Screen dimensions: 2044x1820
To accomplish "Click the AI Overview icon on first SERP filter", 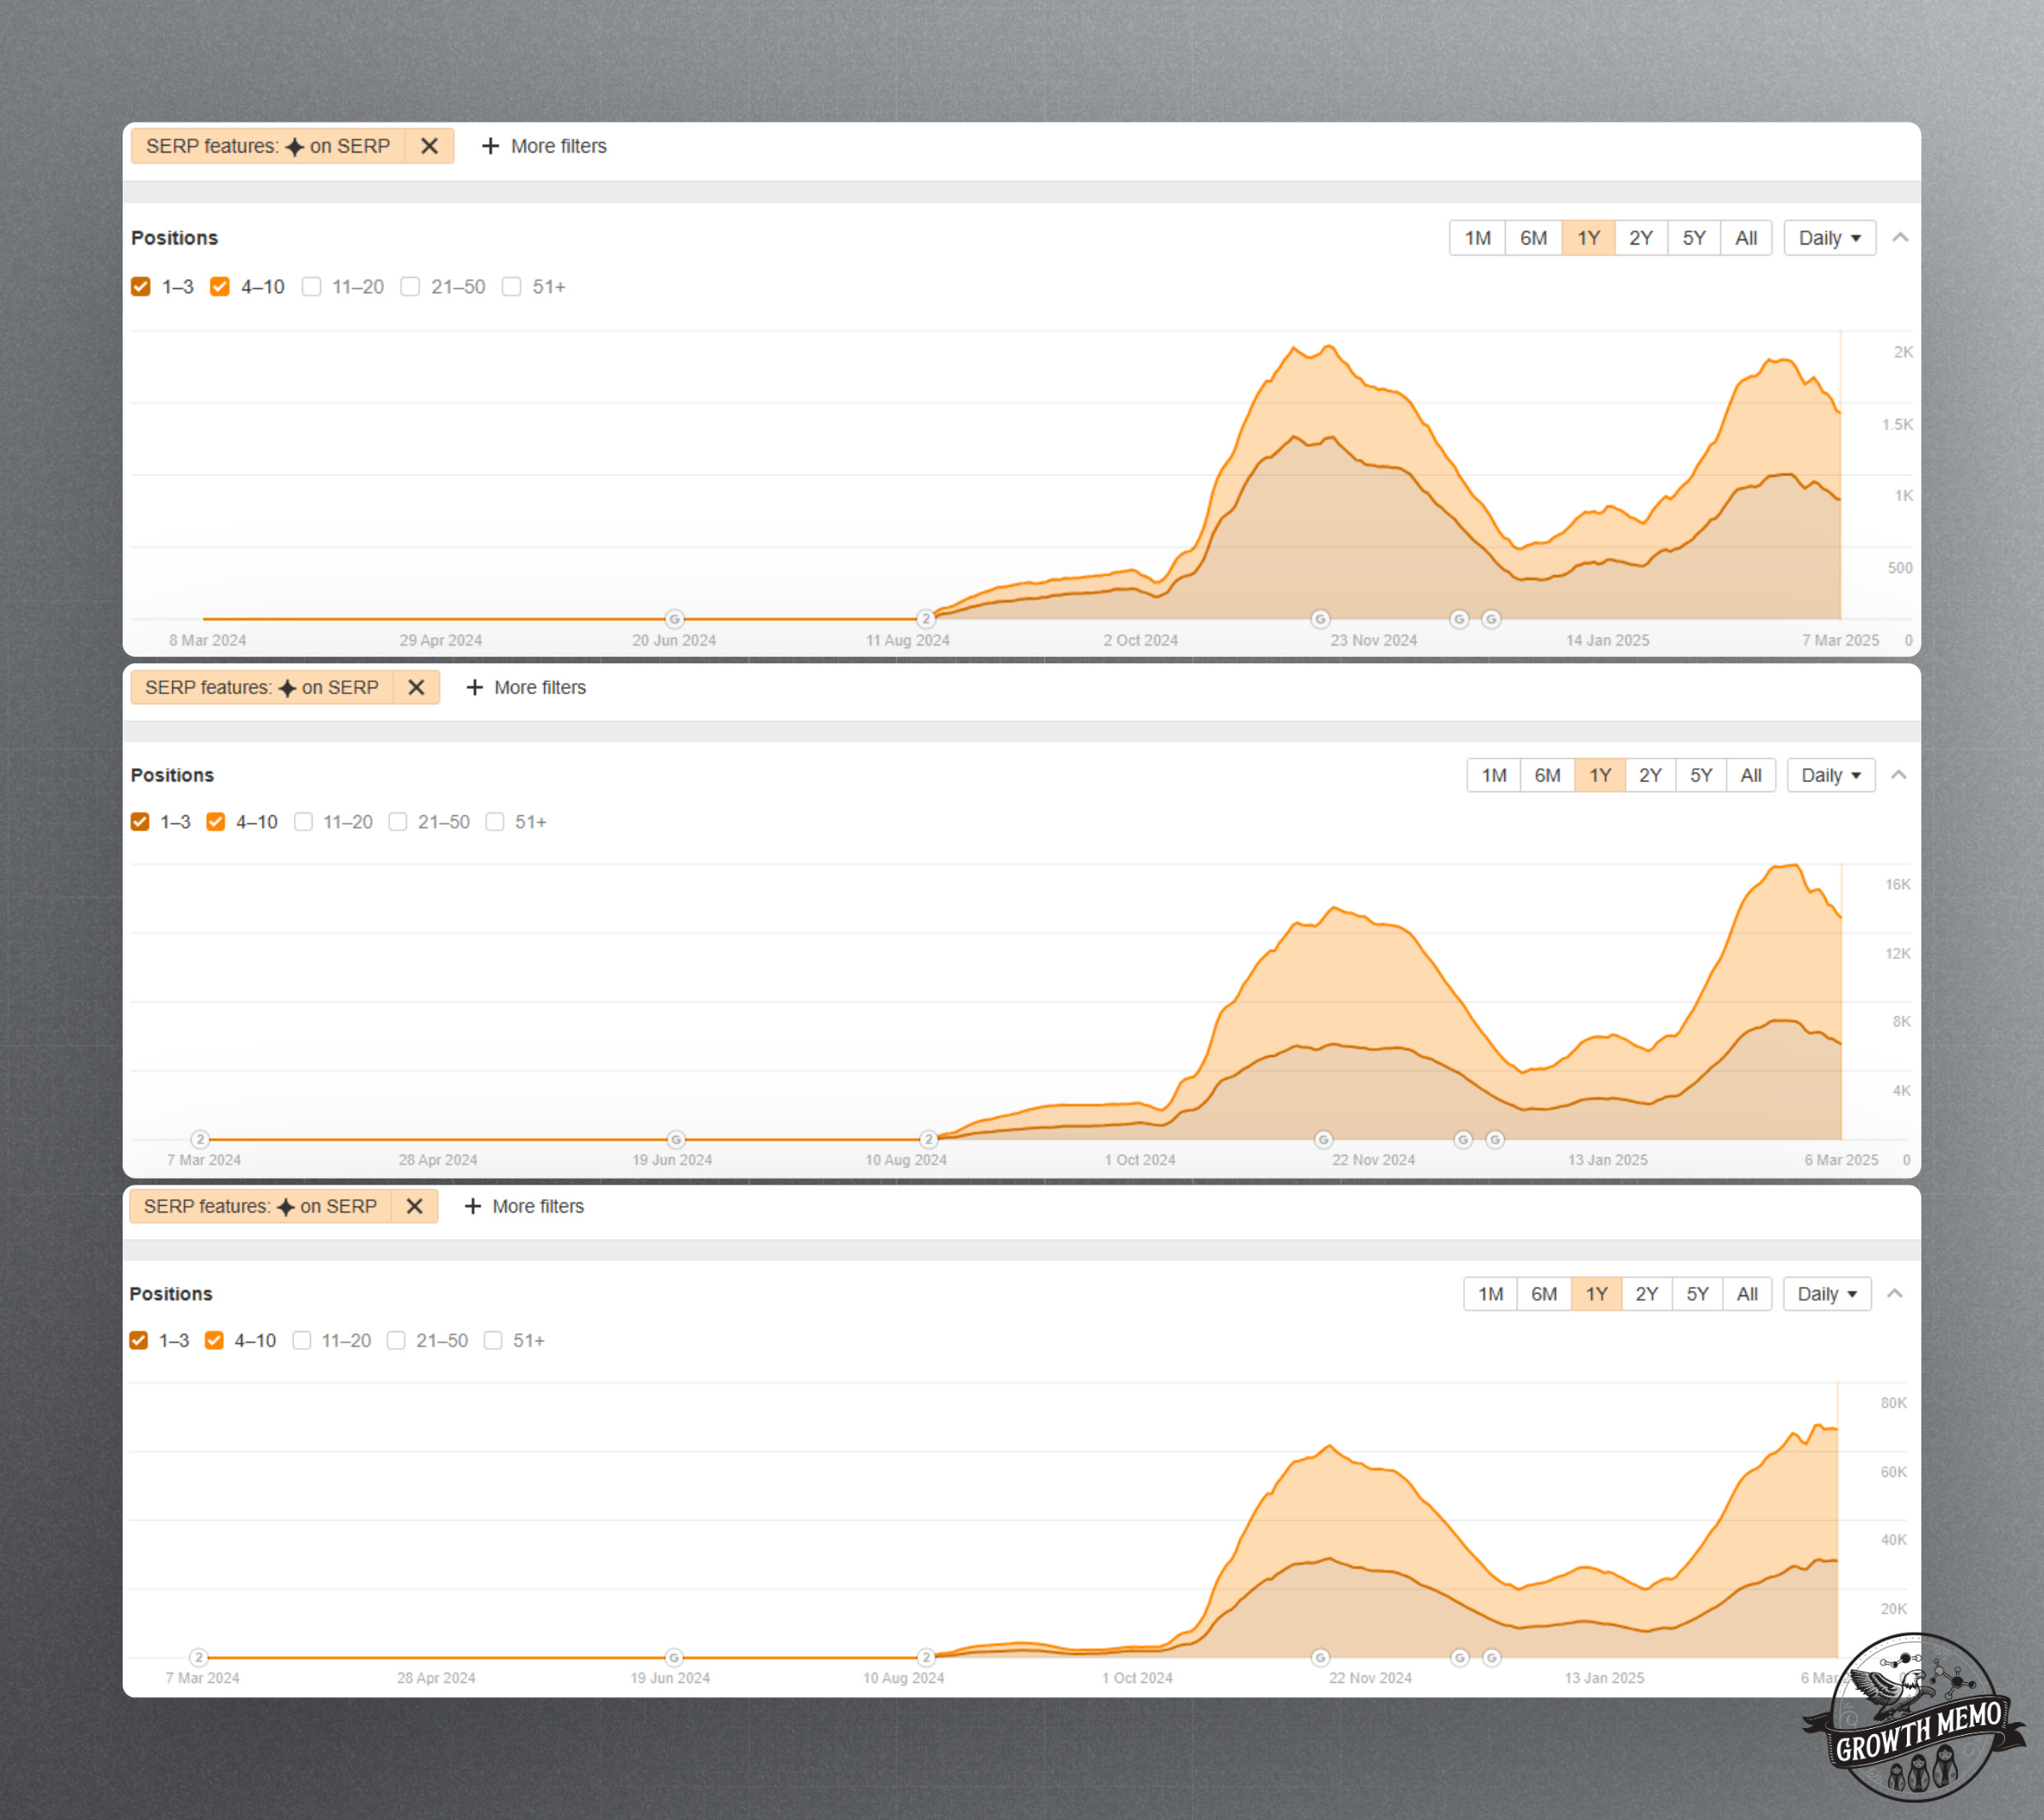I will [290, 147].
